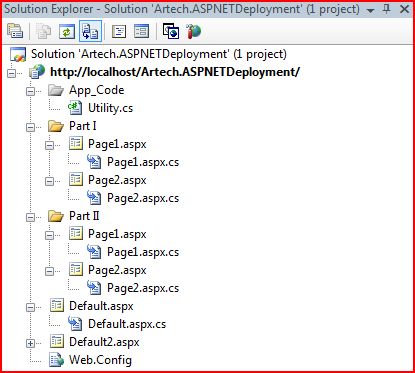Click the View Designer toolbar icon
The height and width of the screenshot is (373, 415).
pos(141,32)
